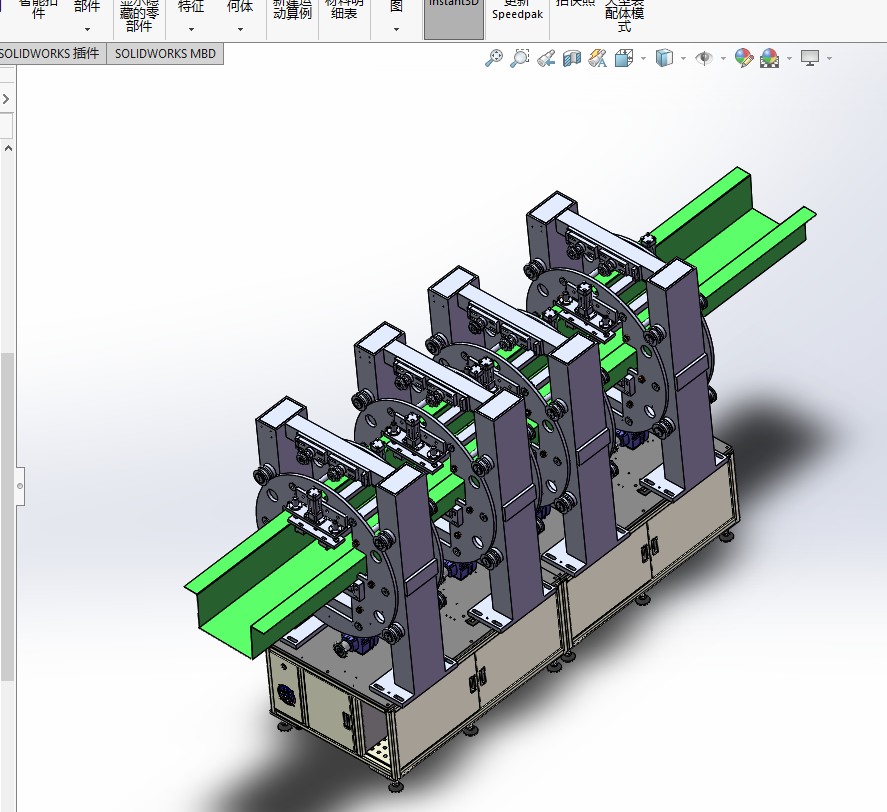This screenshot has width=887, height=812.
Task: Expand the View Orientation dropdown arrow
Action: coord(643,58)
